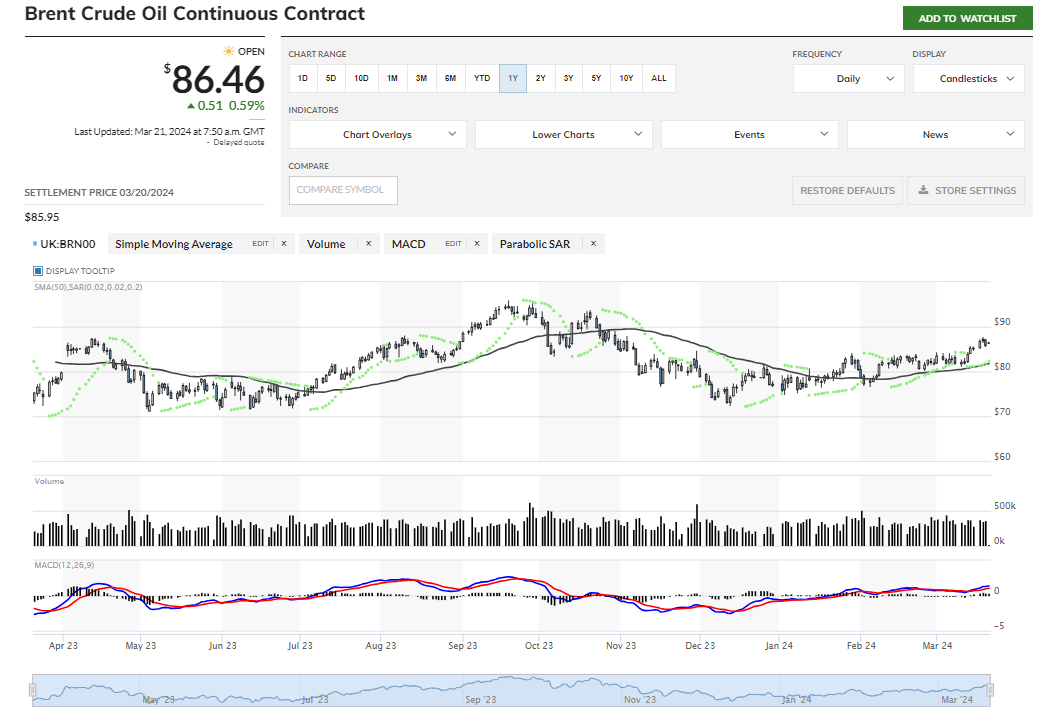Toggle the Display Tooltip checkbox
Viewport: 1057px width, 717px height.
pos(38,271)
